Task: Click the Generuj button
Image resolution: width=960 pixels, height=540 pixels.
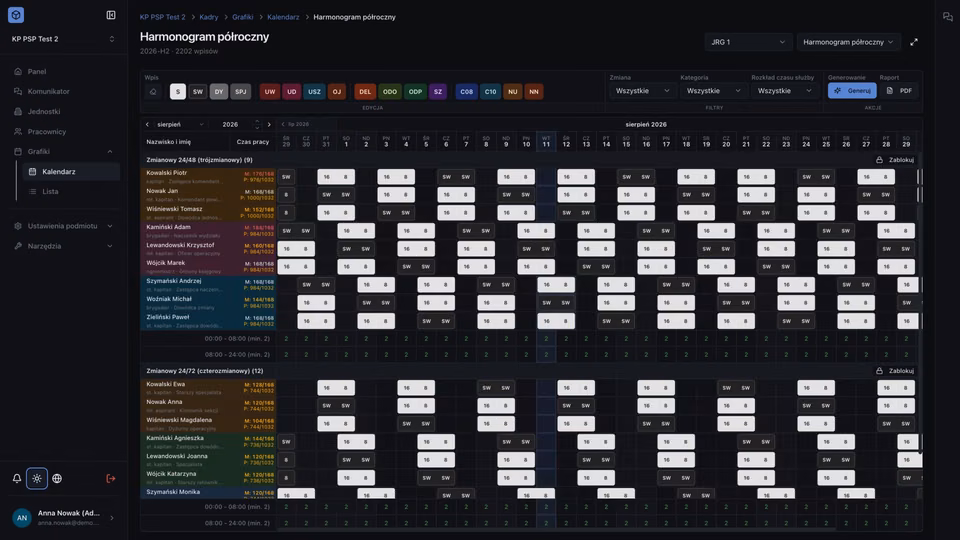Action: (852, 91)
